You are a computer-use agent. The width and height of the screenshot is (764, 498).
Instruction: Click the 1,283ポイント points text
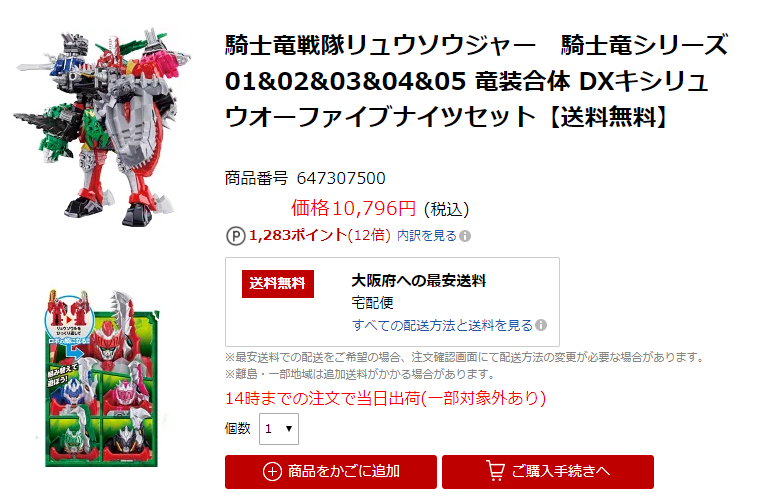tap(298, 236)
